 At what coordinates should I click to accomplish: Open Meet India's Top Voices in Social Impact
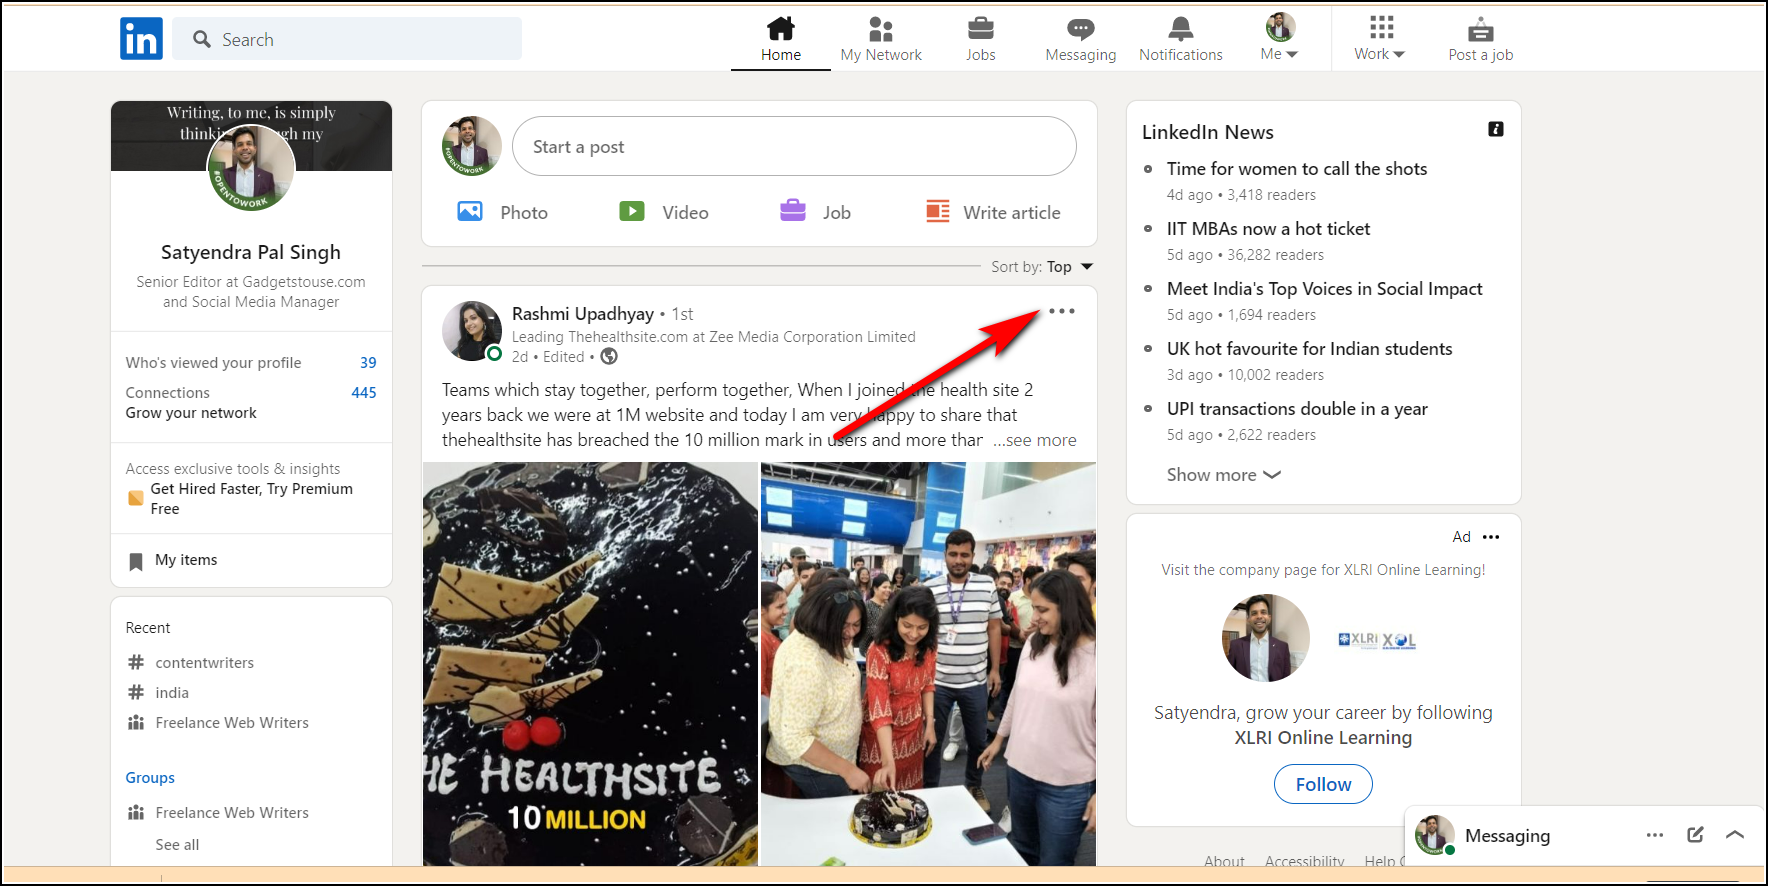(1324, 289)
